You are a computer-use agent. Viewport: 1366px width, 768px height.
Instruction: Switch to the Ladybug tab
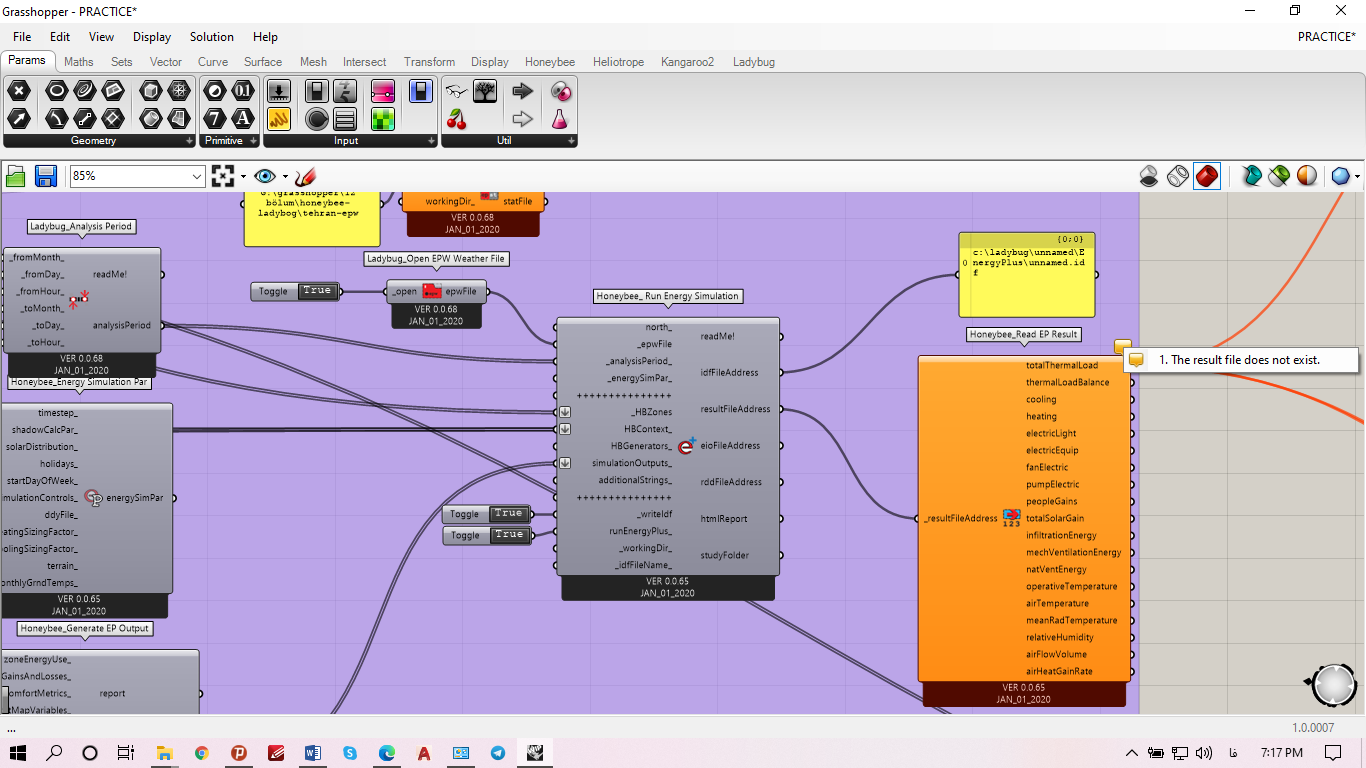[x=754, y=62]
